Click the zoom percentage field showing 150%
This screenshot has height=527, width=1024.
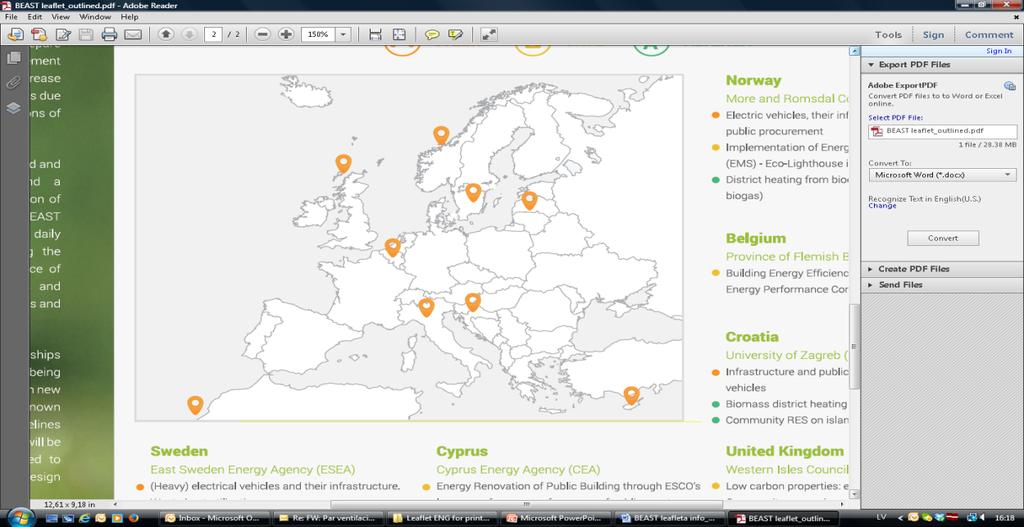click(x=319, y=35)
